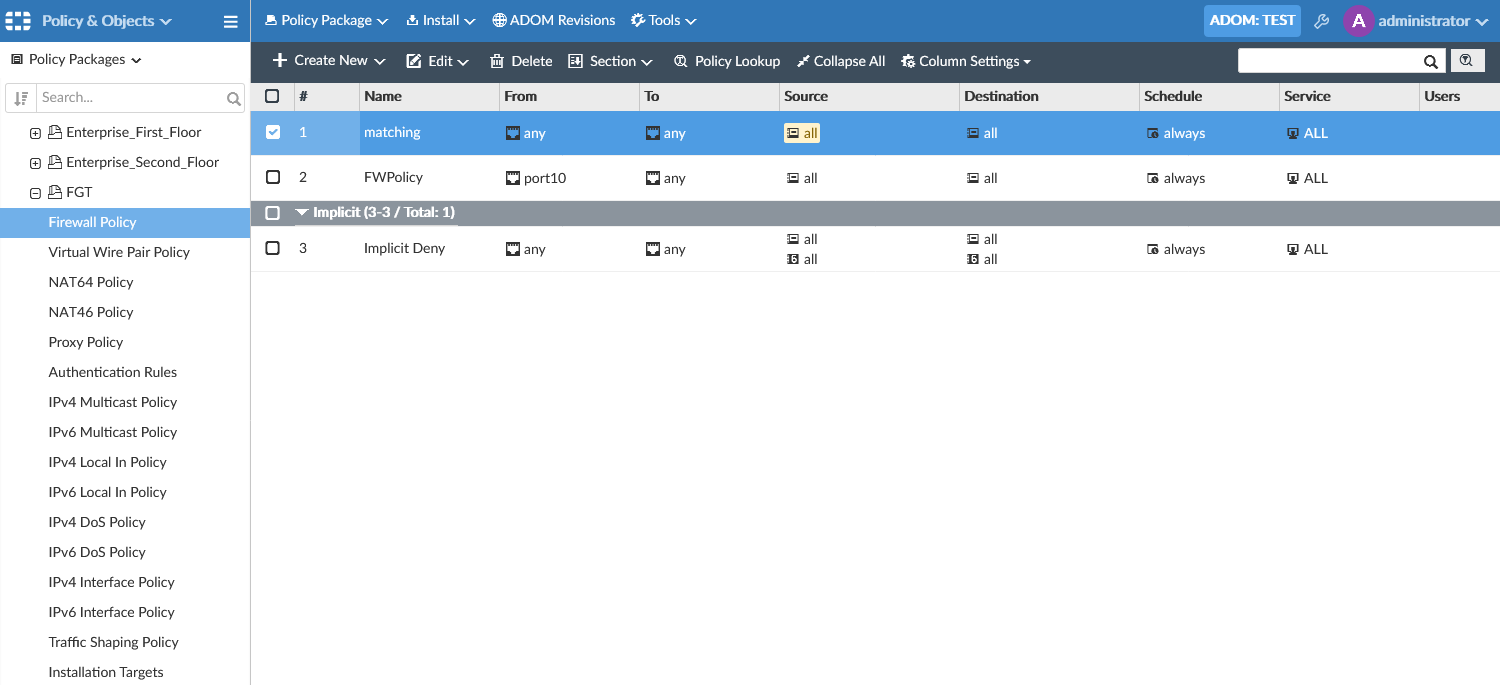Screen dimensions: 1500x685
Task: Open ADOM Revisions
Action: [x=554, y=20]
